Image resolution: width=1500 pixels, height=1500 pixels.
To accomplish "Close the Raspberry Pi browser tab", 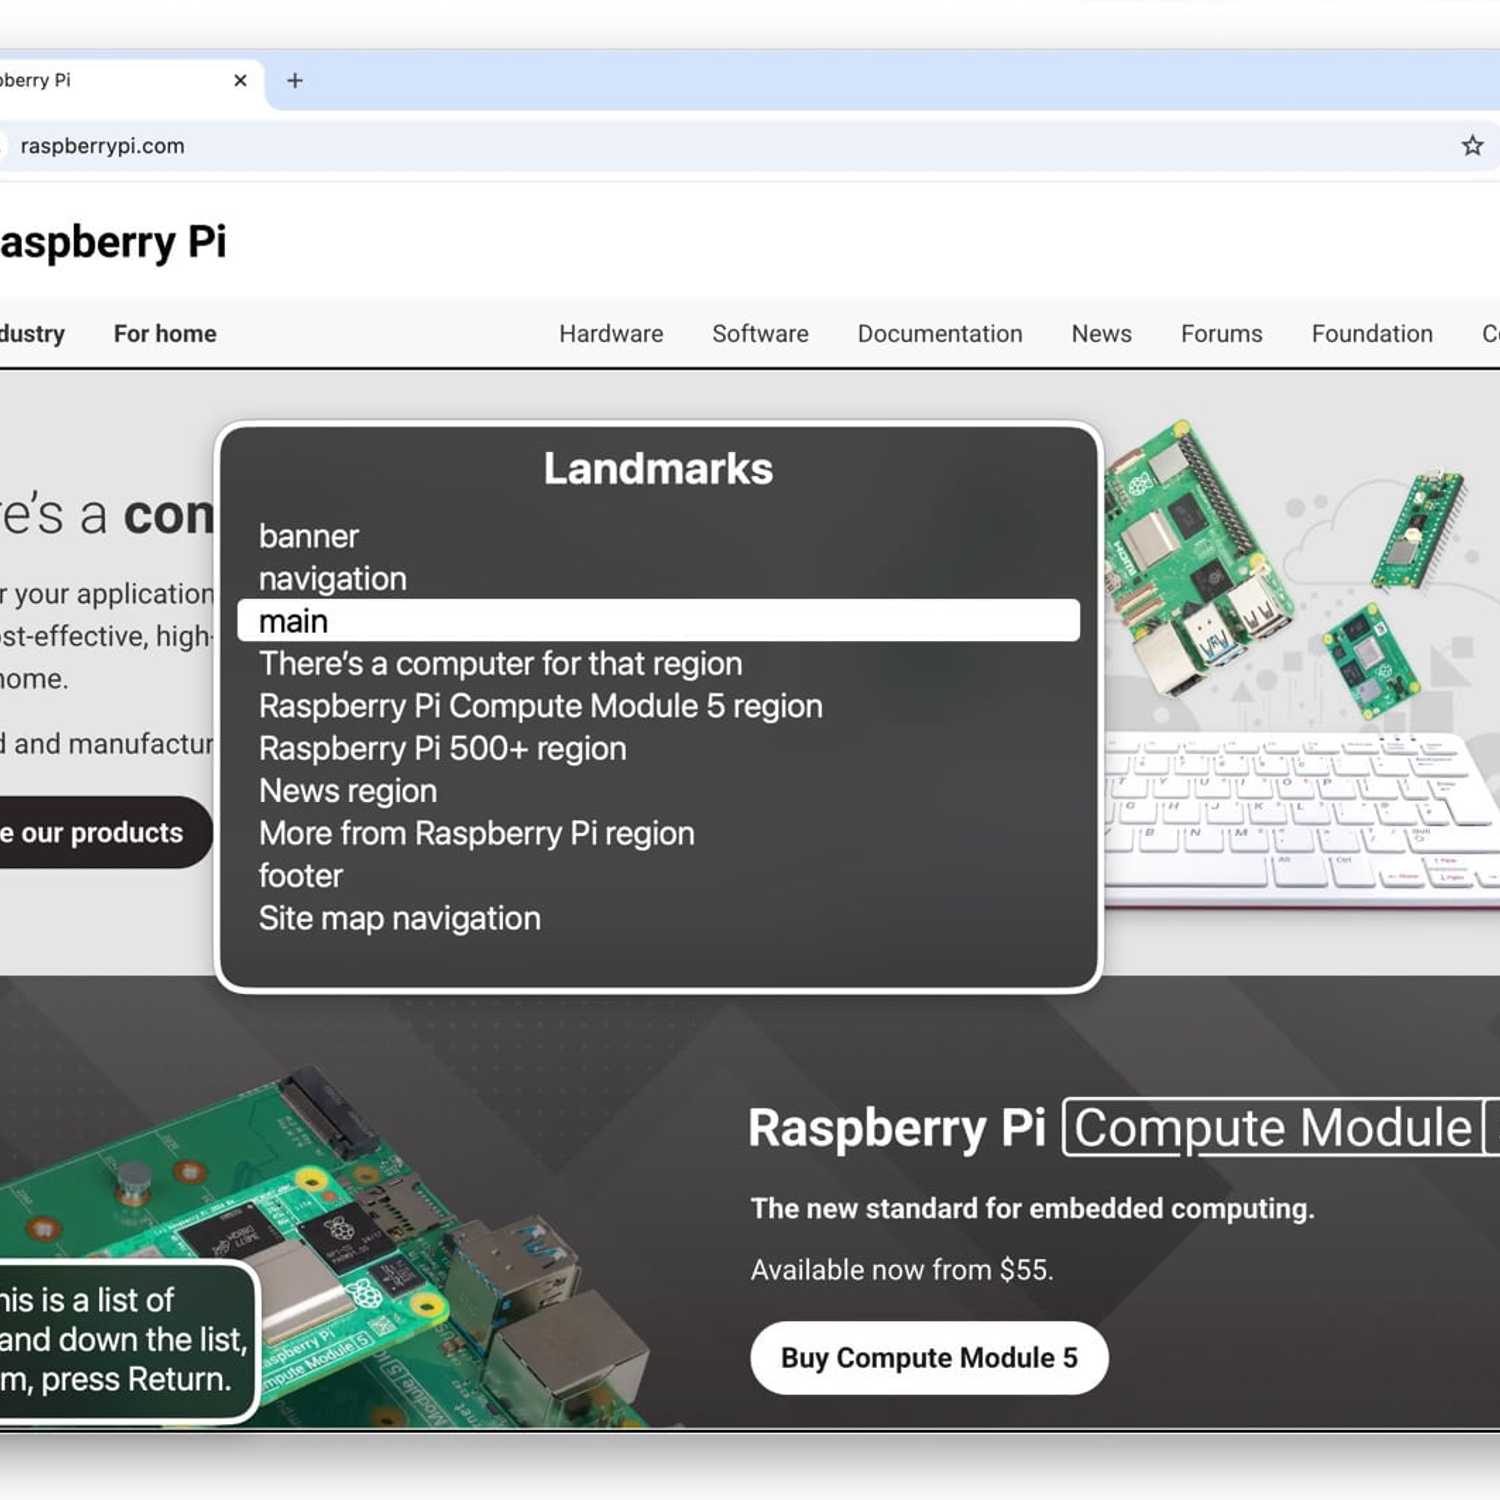I will pyautogui.click(x=240, y=80).
